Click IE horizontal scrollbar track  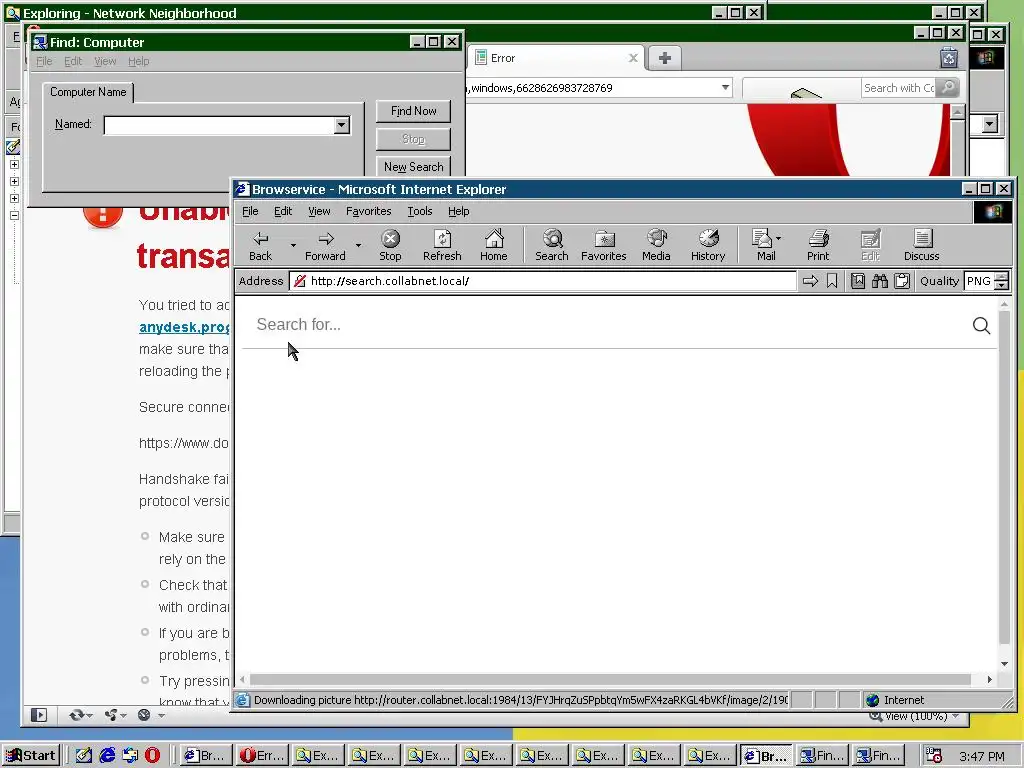click(x=618, y=679)
